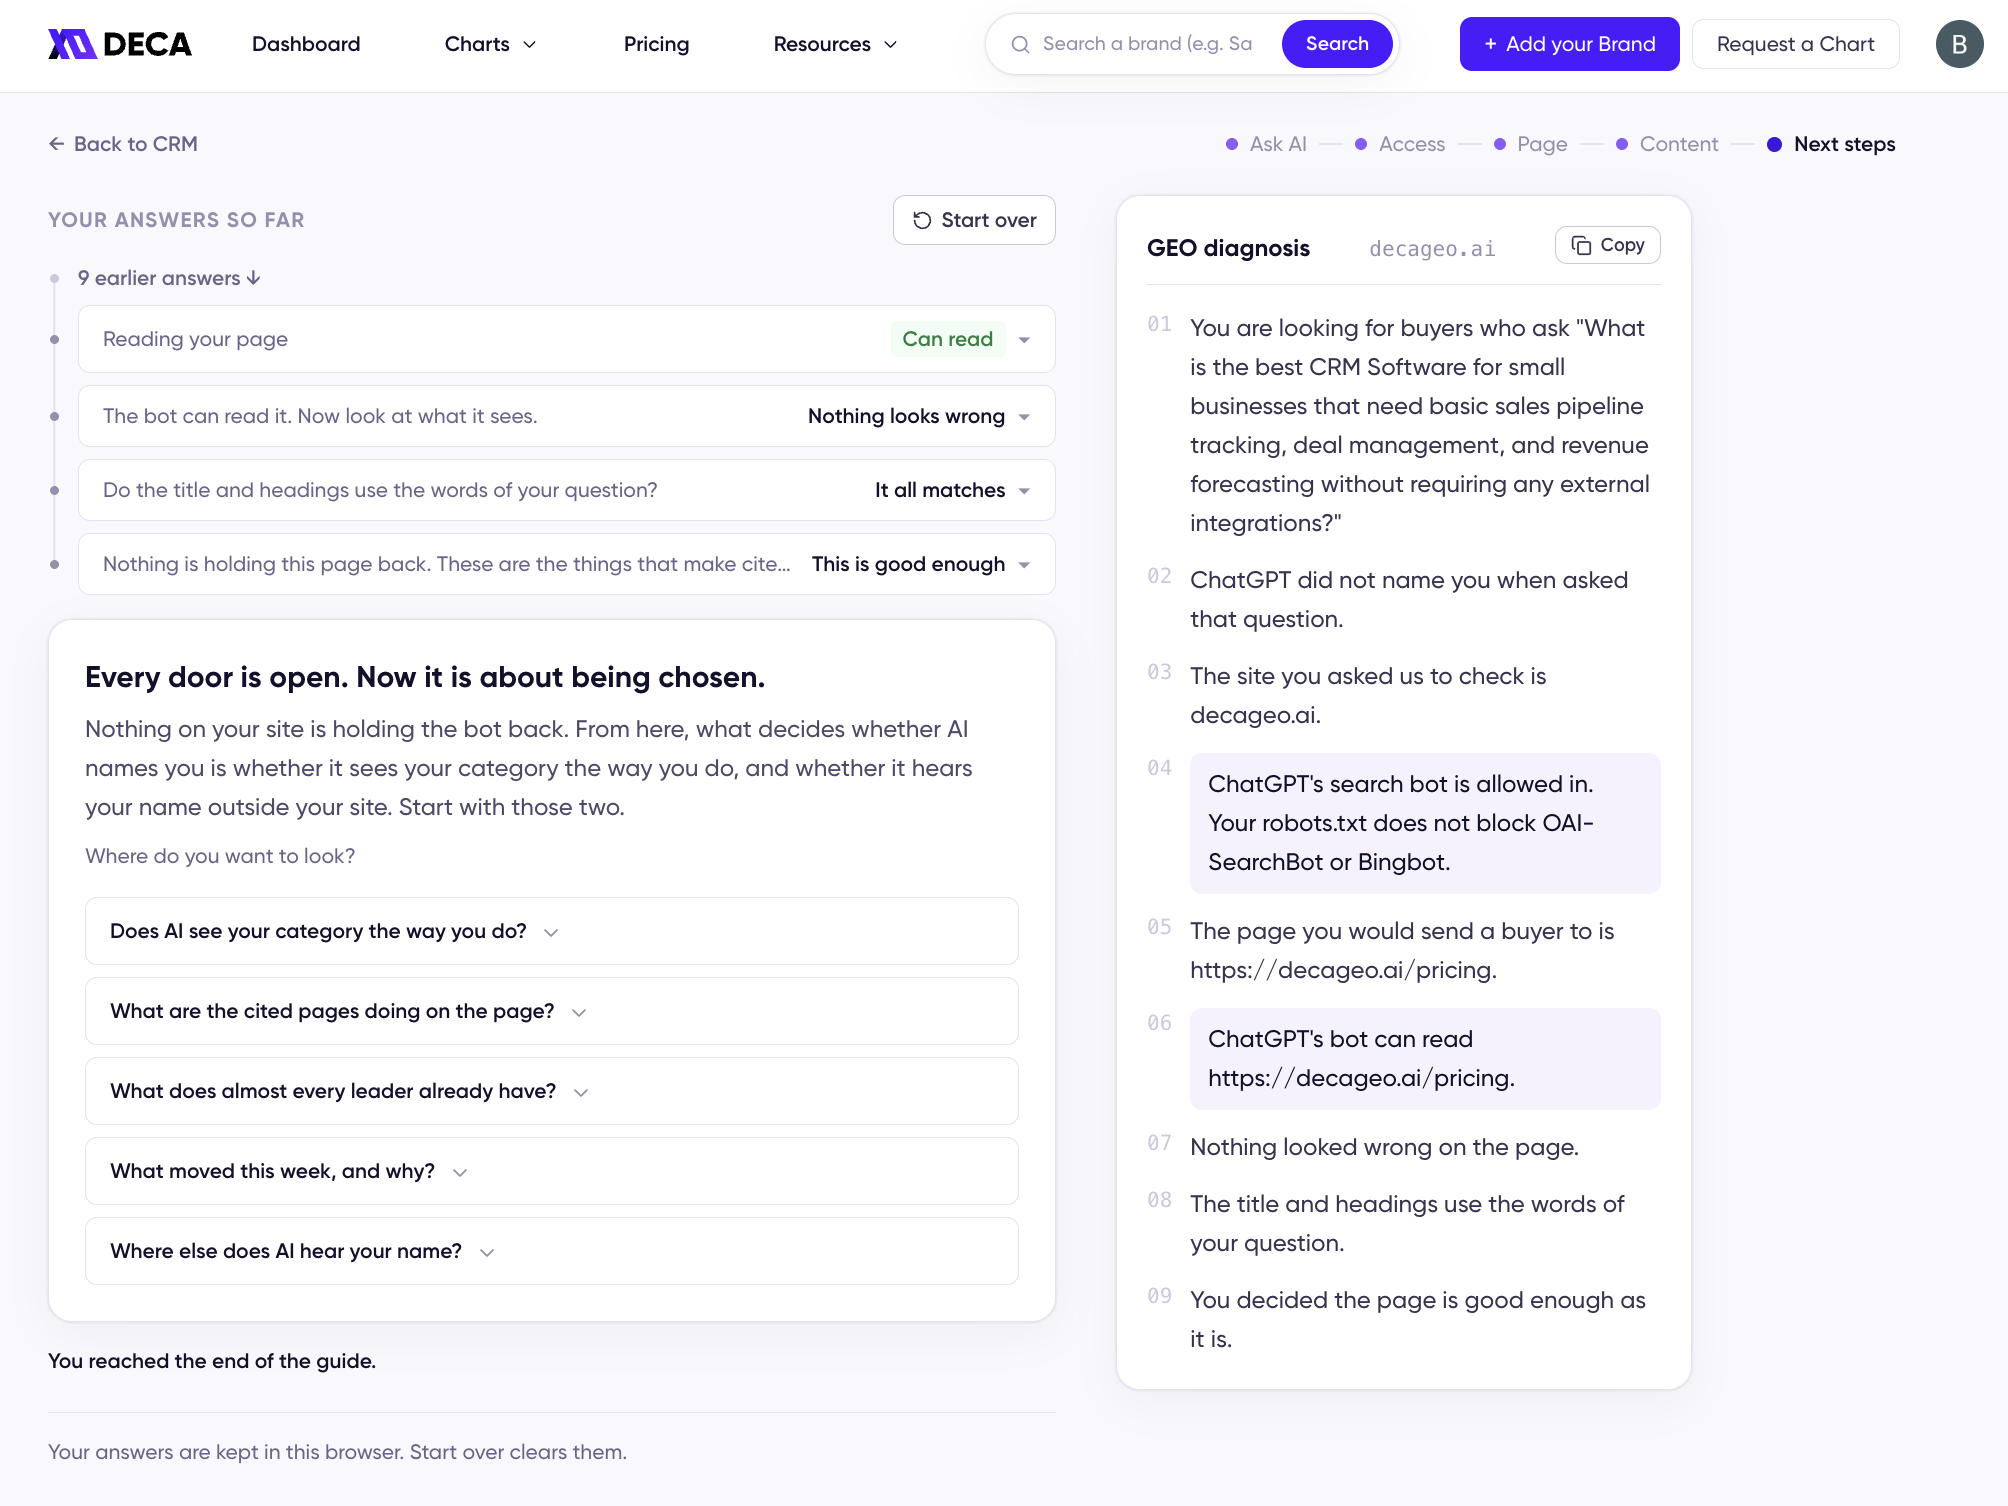Jump to the Ask AI step
Screen dimensions: 2008x1506
point(1266,144)
